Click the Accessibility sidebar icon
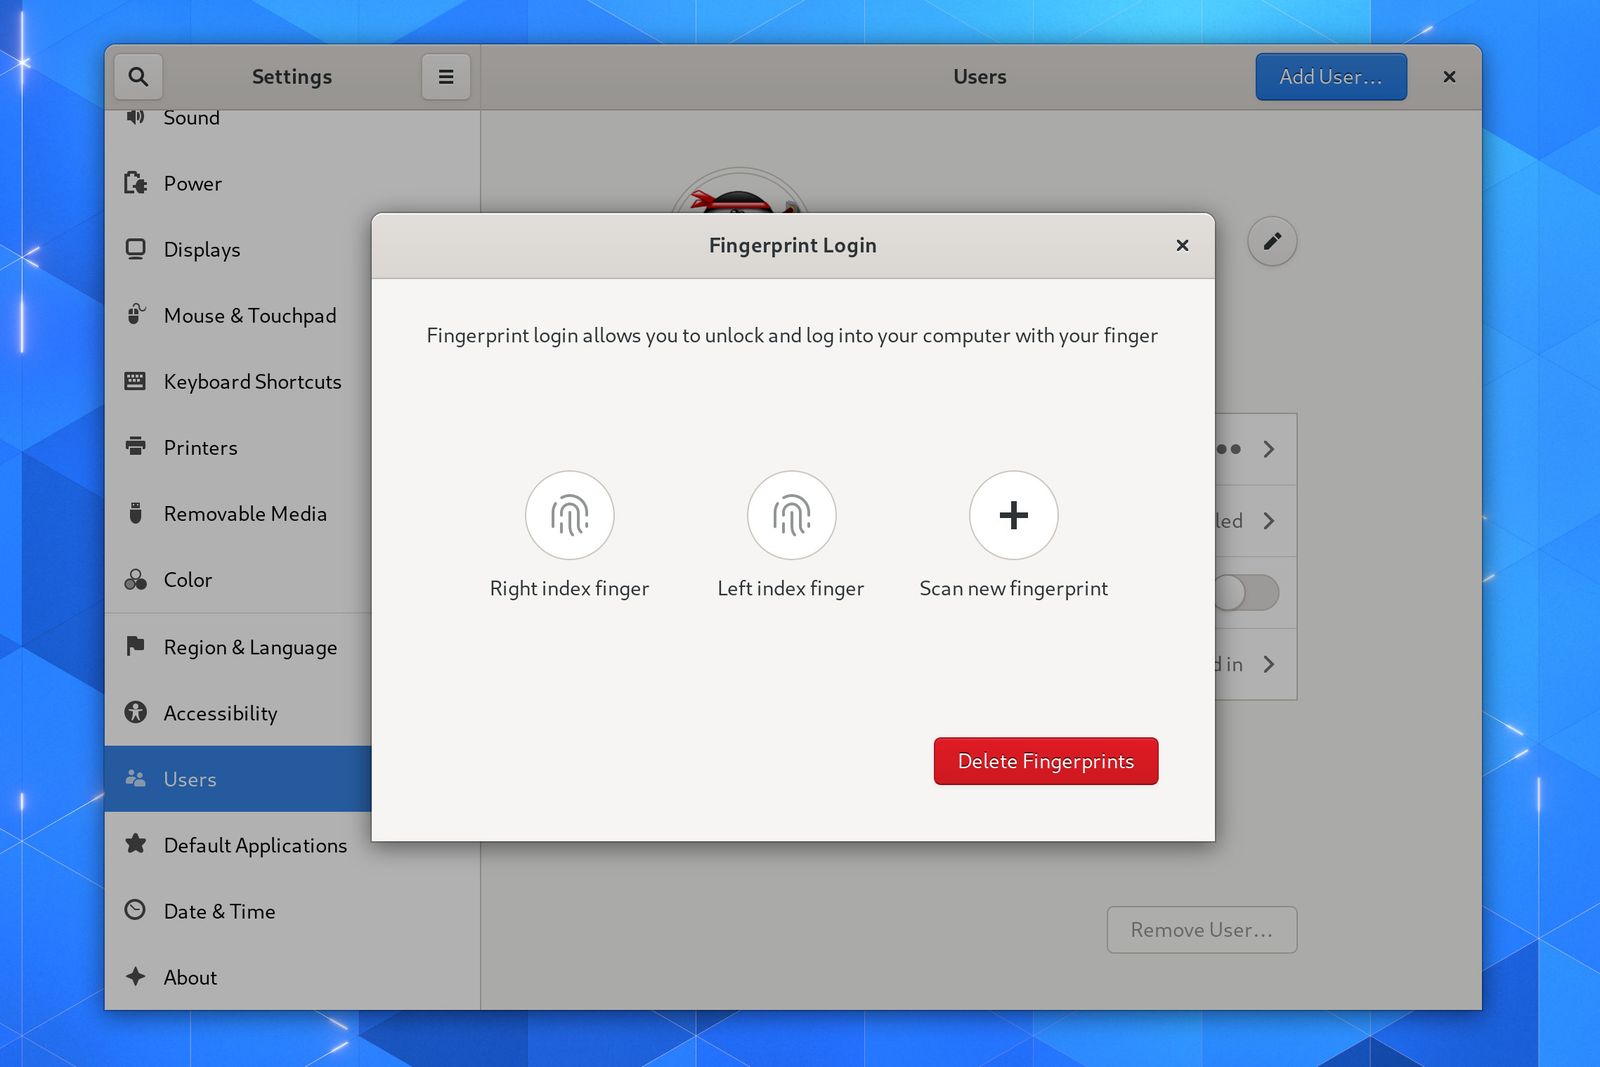 click(x=137, y=713)
